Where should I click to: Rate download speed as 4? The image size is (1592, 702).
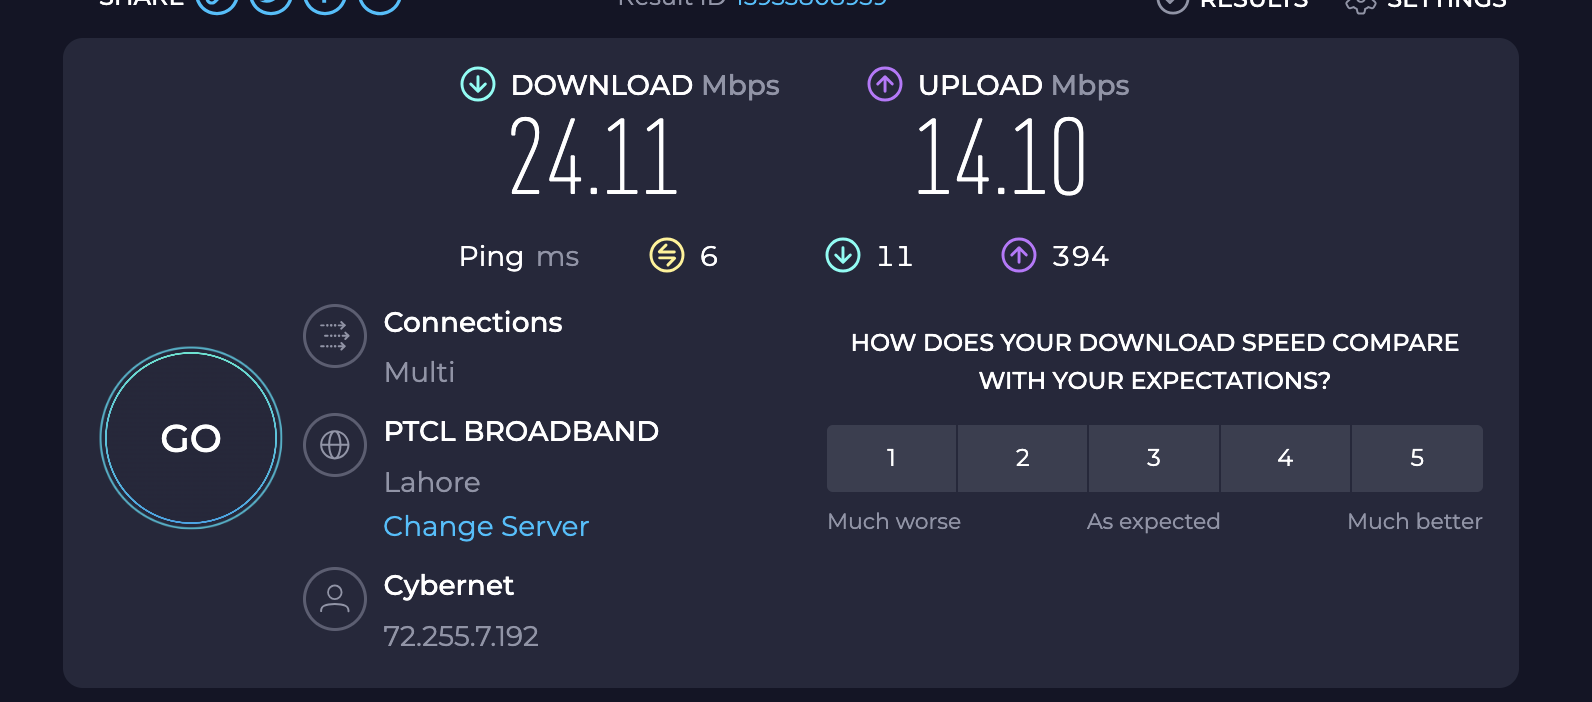pos(1285,458)
